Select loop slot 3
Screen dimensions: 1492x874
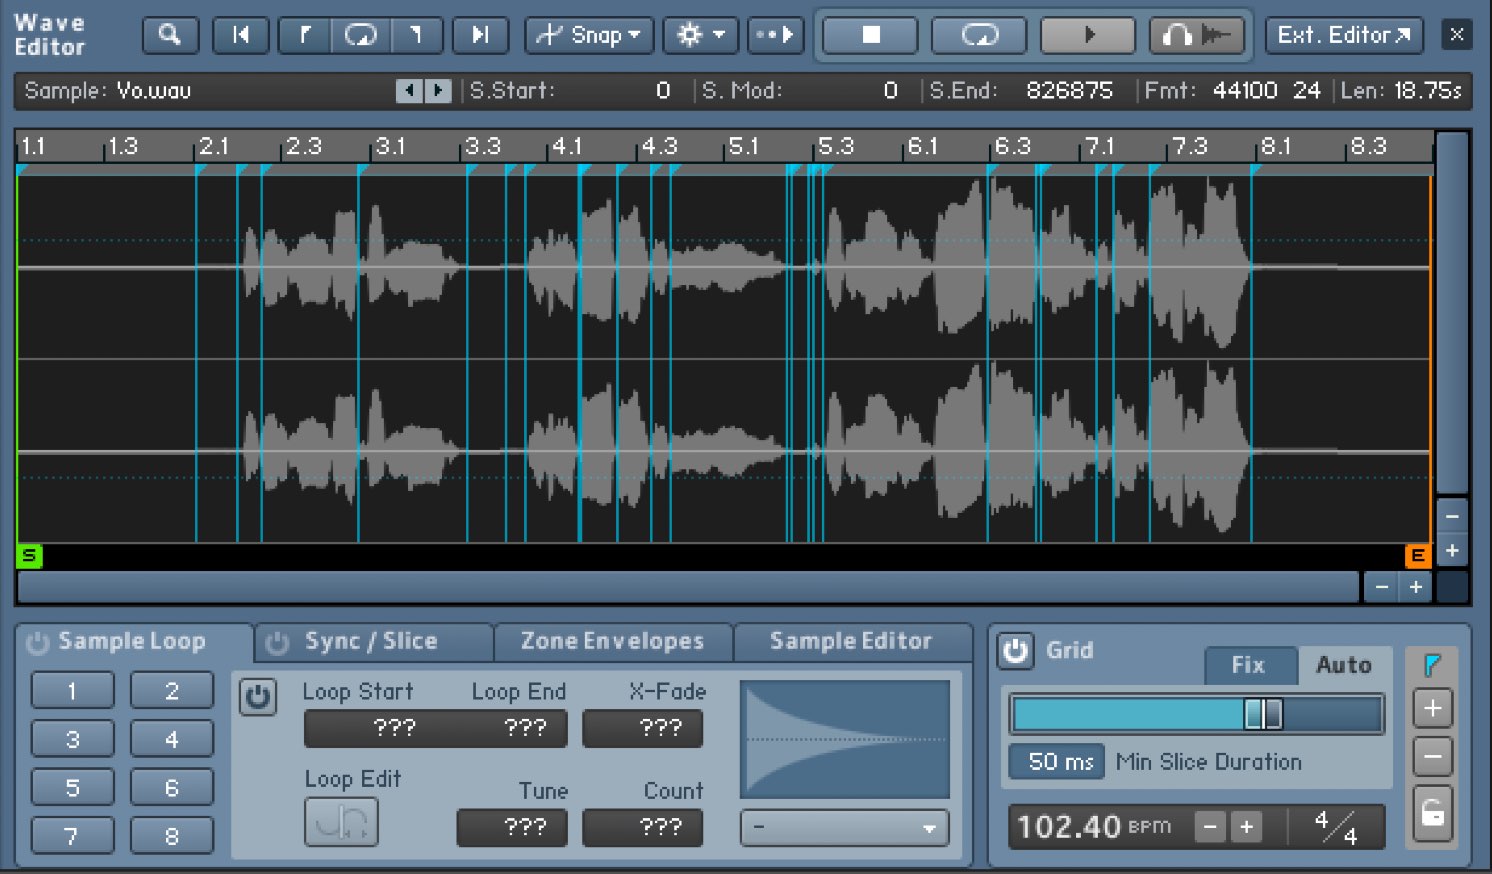(72, 739)
